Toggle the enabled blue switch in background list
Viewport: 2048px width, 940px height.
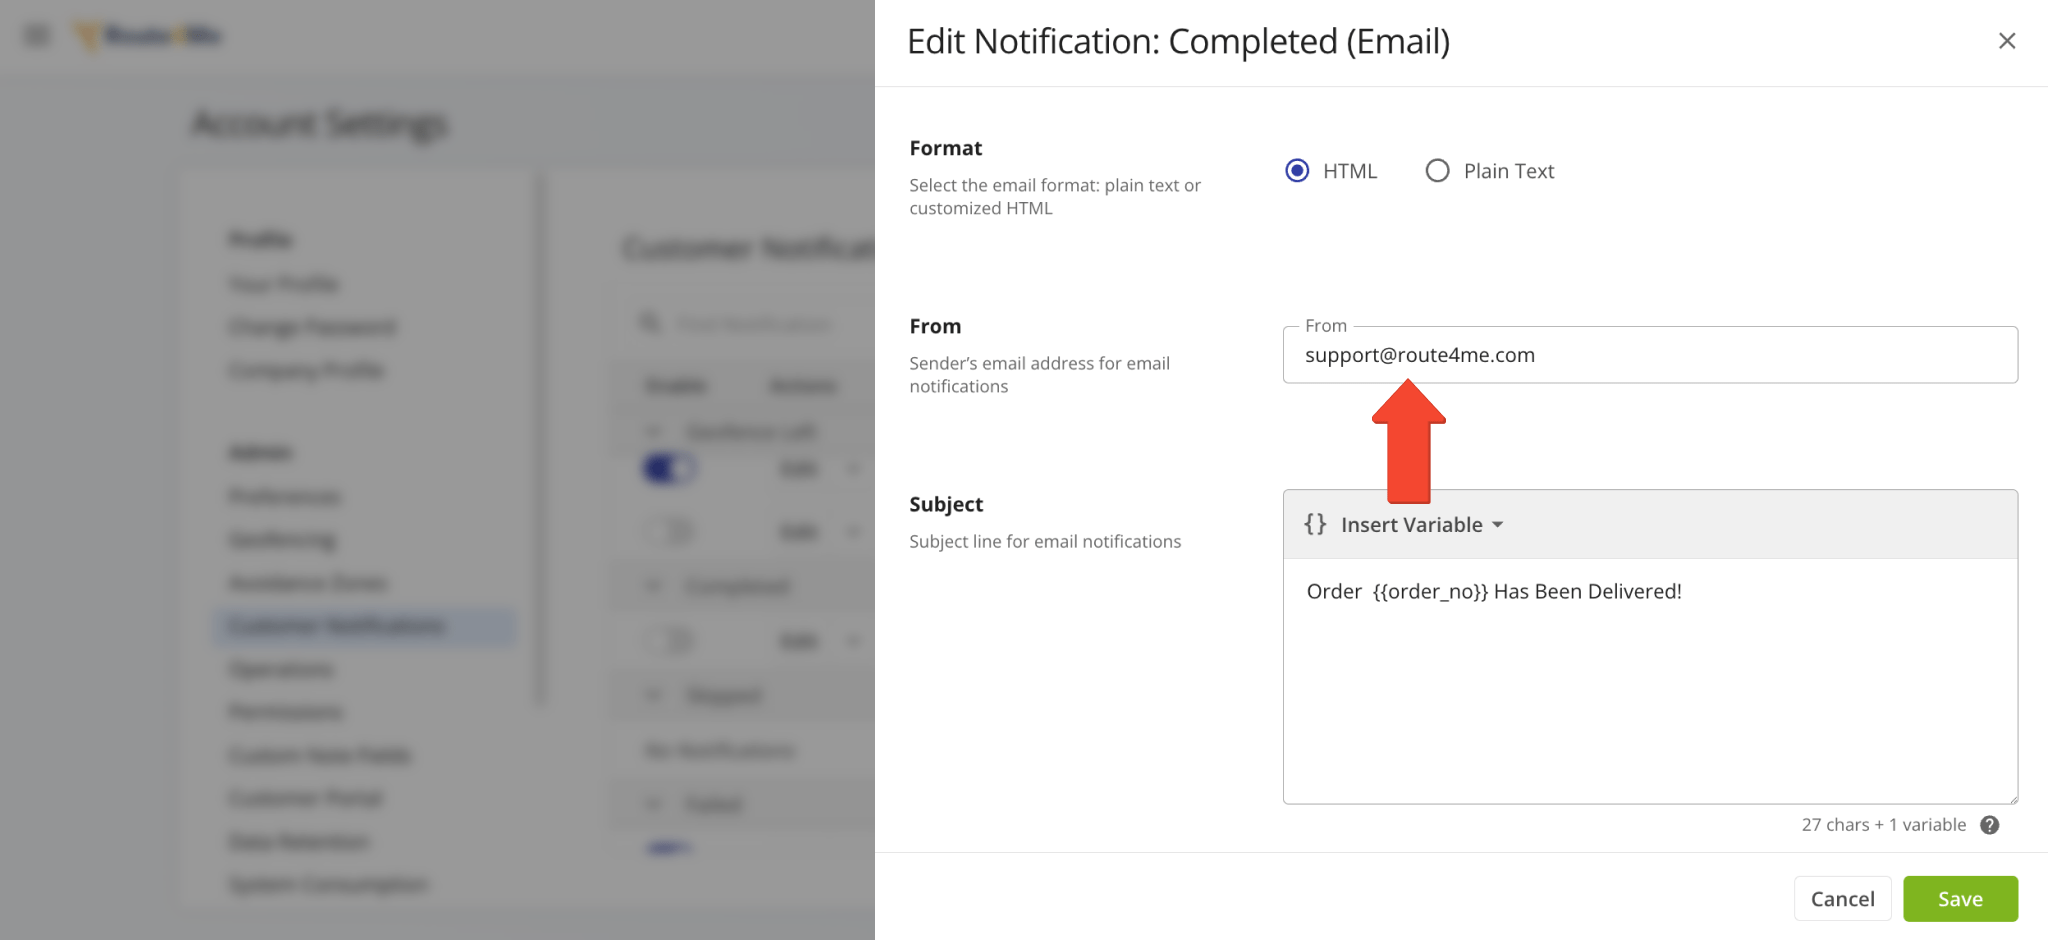coord(669,468)
